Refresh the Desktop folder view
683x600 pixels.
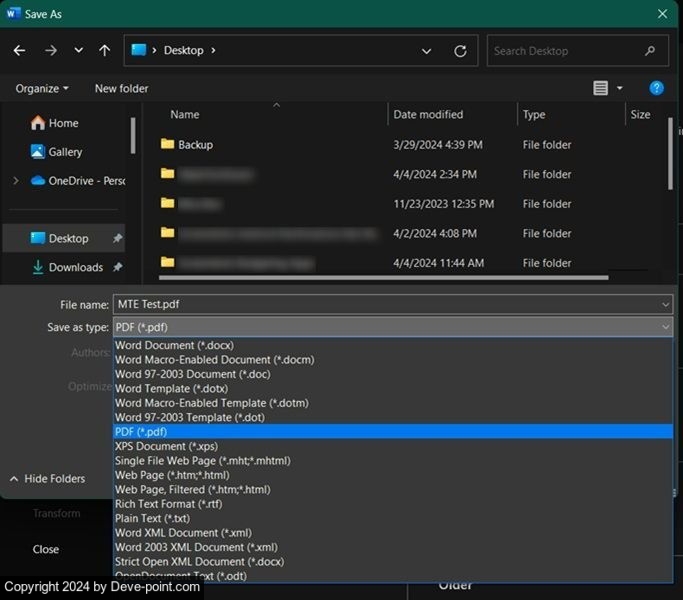[x=460, y=51]
